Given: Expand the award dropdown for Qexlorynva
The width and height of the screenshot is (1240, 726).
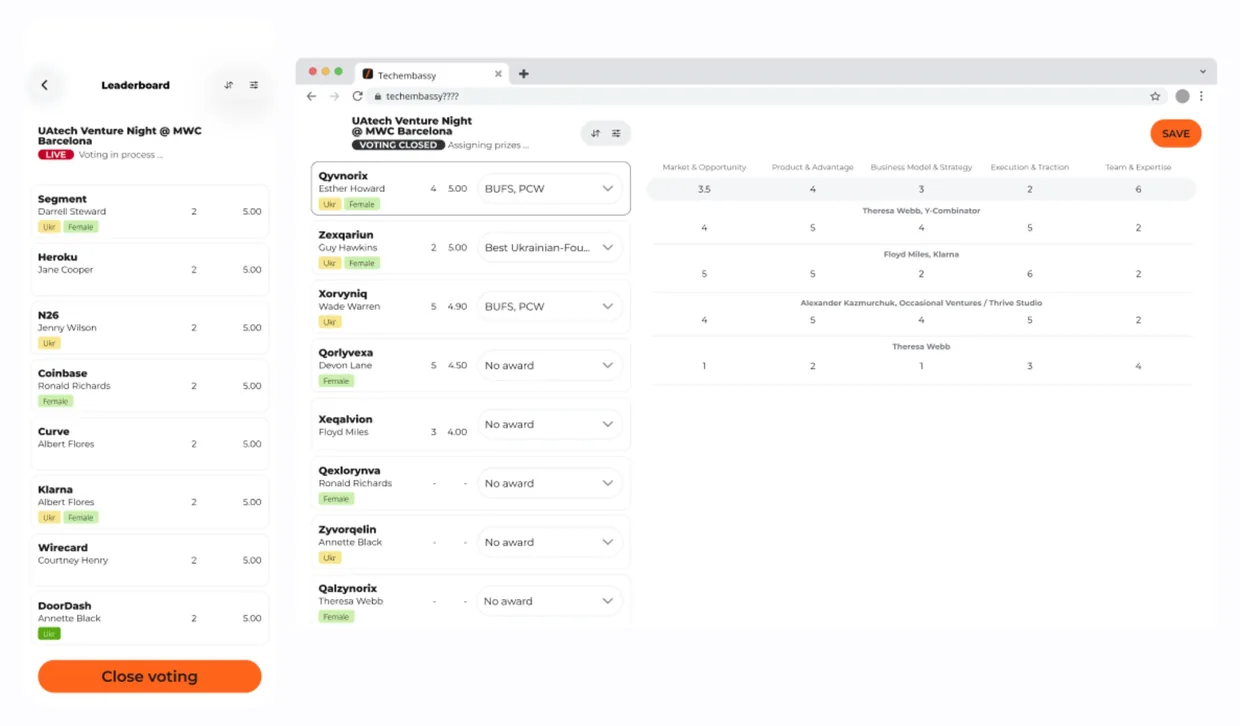Looking at the screenshot, I should click(x=549, y=483).
